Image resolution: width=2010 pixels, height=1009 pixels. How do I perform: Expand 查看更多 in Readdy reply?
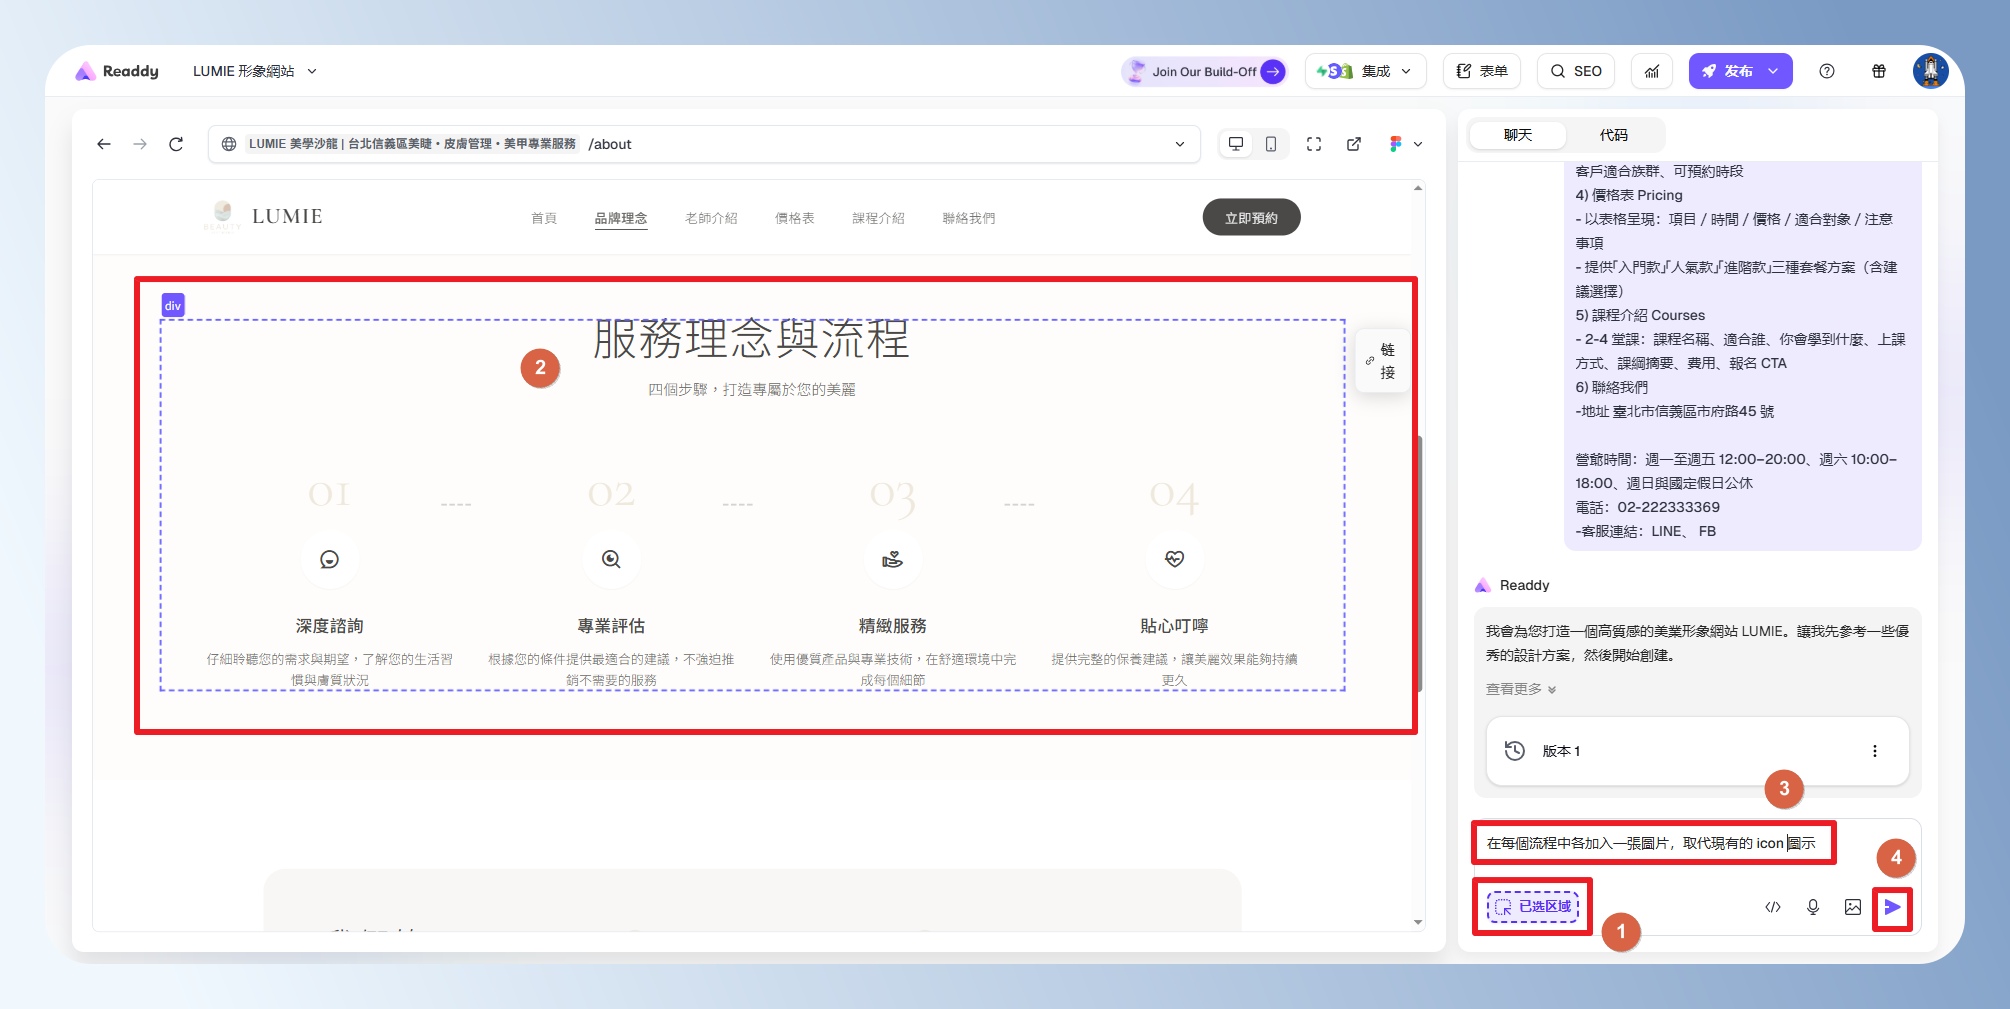pyautogui.click(x=1520, y=689)
